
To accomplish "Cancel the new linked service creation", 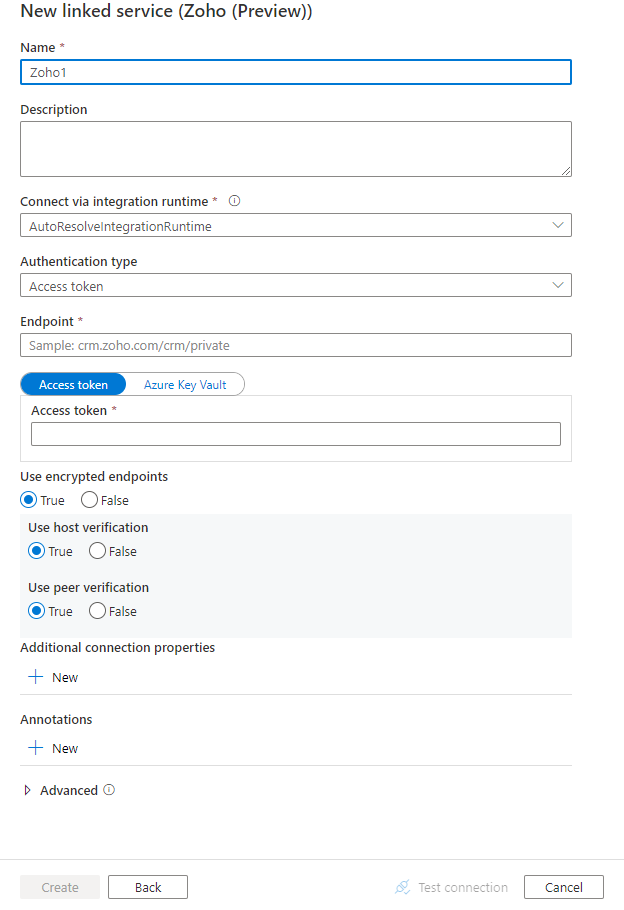I will 563,886.
